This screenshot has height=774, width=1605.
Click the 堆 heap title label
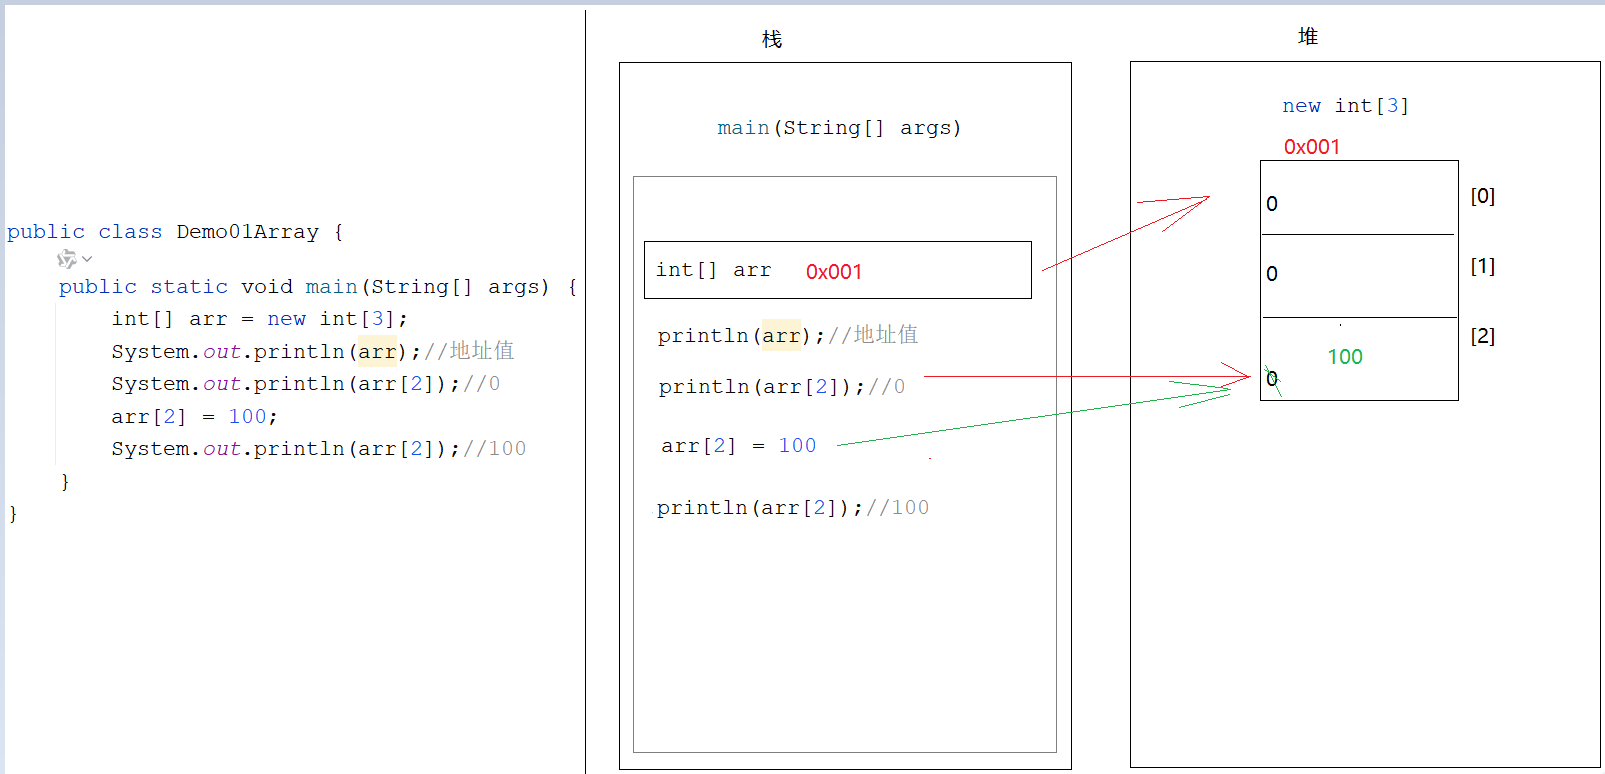point(1307,37)
